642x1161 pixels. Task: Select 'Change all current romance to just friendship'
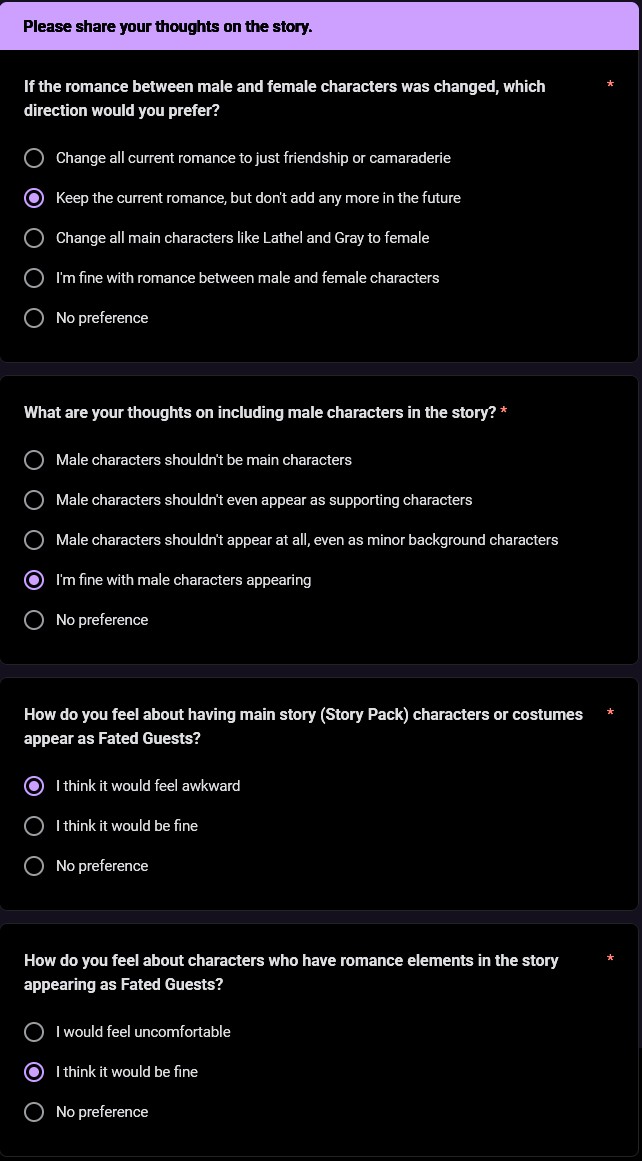pyautogui.click(x=34, y=158)
